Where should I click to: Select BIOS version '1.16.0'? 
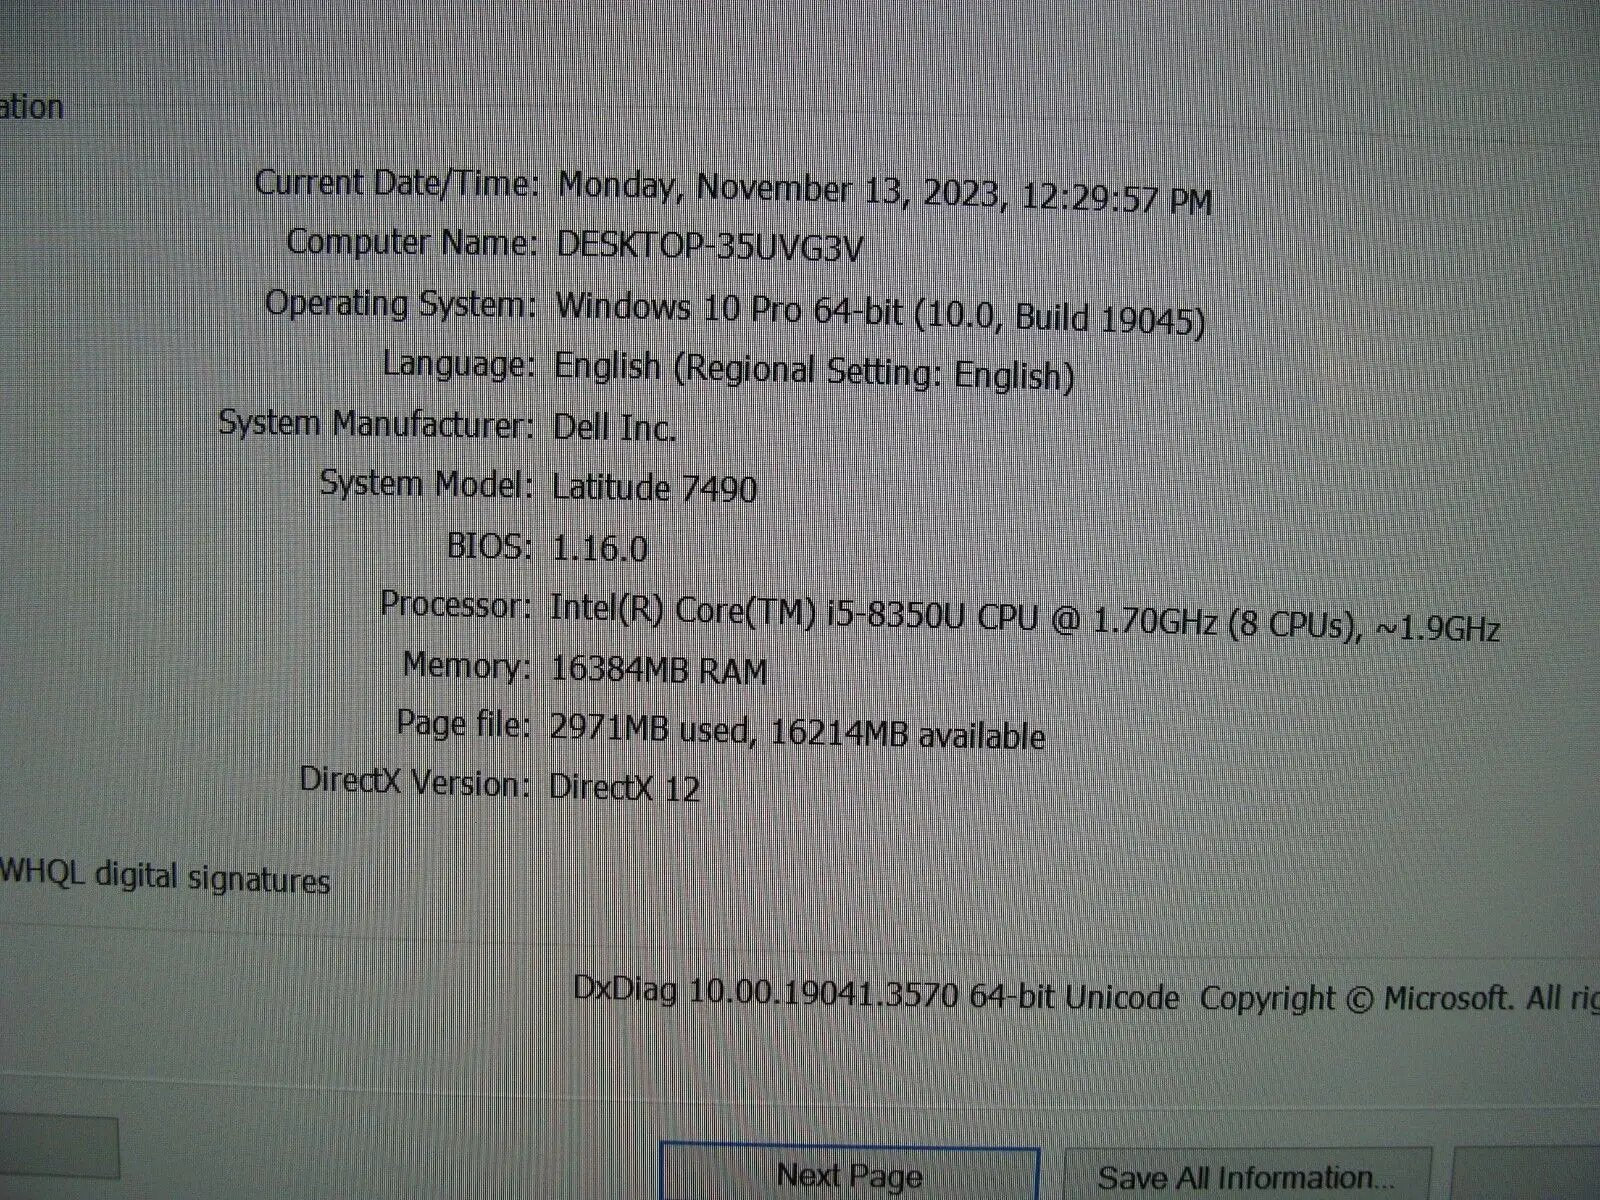click(600, 548)
